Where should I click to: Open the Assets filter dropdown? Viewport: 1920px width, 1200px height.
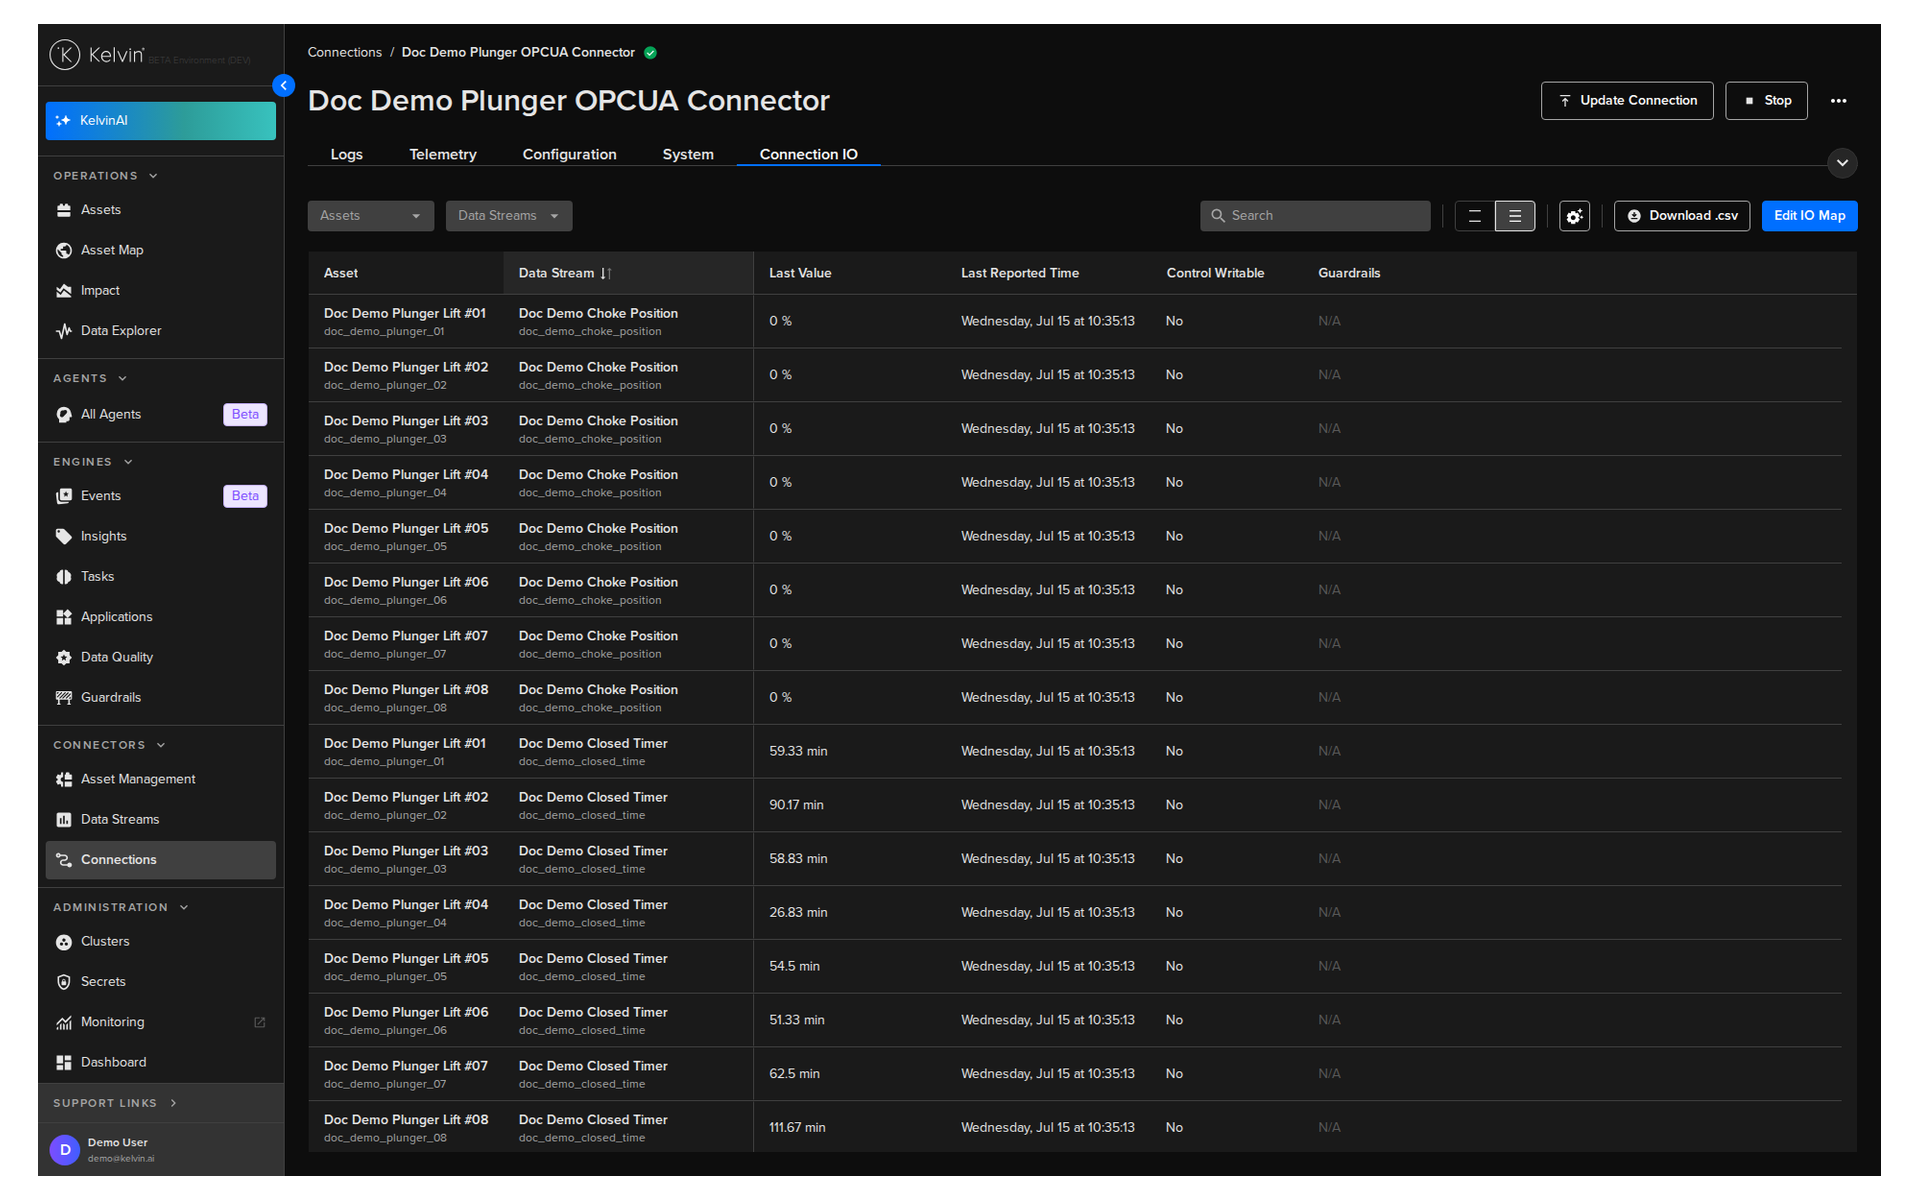click(371, 216)
